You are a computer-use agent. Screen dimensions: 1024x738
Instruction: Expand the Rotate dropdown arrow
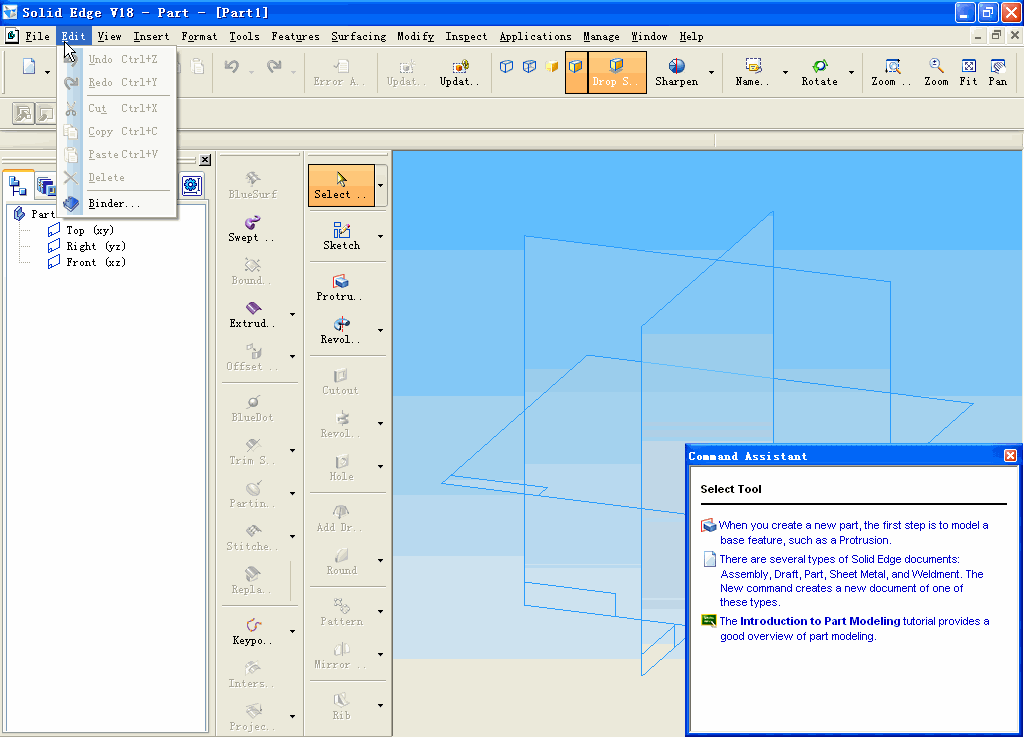coord(851,72)
